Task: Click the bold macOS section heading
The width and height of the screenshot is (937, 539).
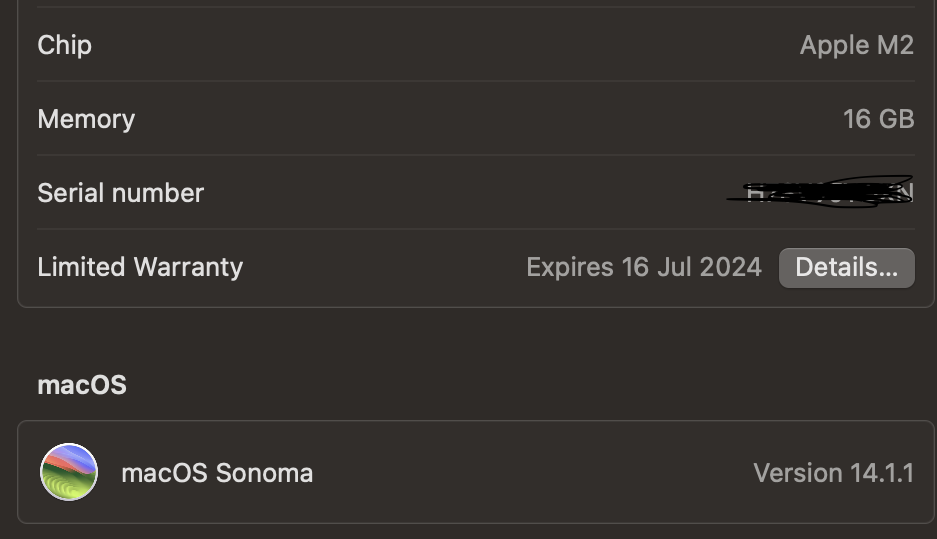Action: tap(82, 385)
